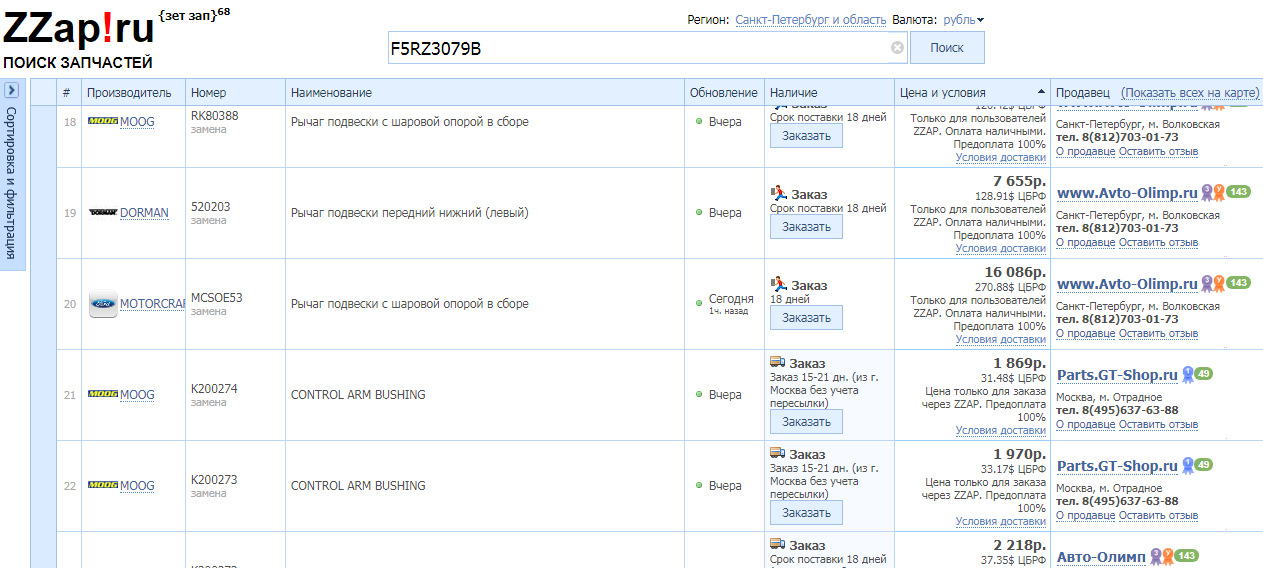Click Заказать button for MOOG K200273
Image resolution: width=1263 pixels, height=568 pixels.
click(x=806, y=513)
